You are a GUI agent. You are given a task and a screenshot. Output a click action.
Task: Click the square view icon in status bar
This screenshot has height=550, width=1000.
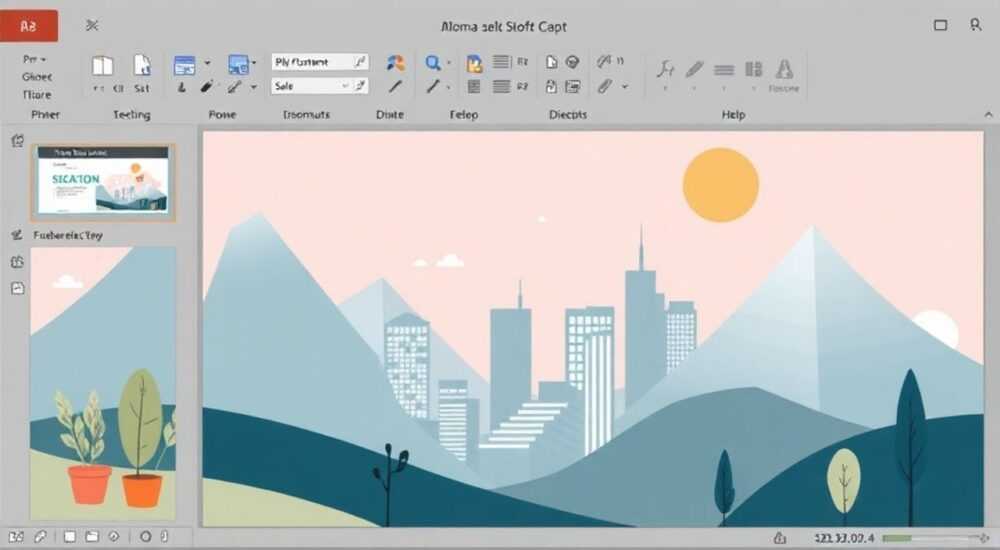(x=70, y=537)
